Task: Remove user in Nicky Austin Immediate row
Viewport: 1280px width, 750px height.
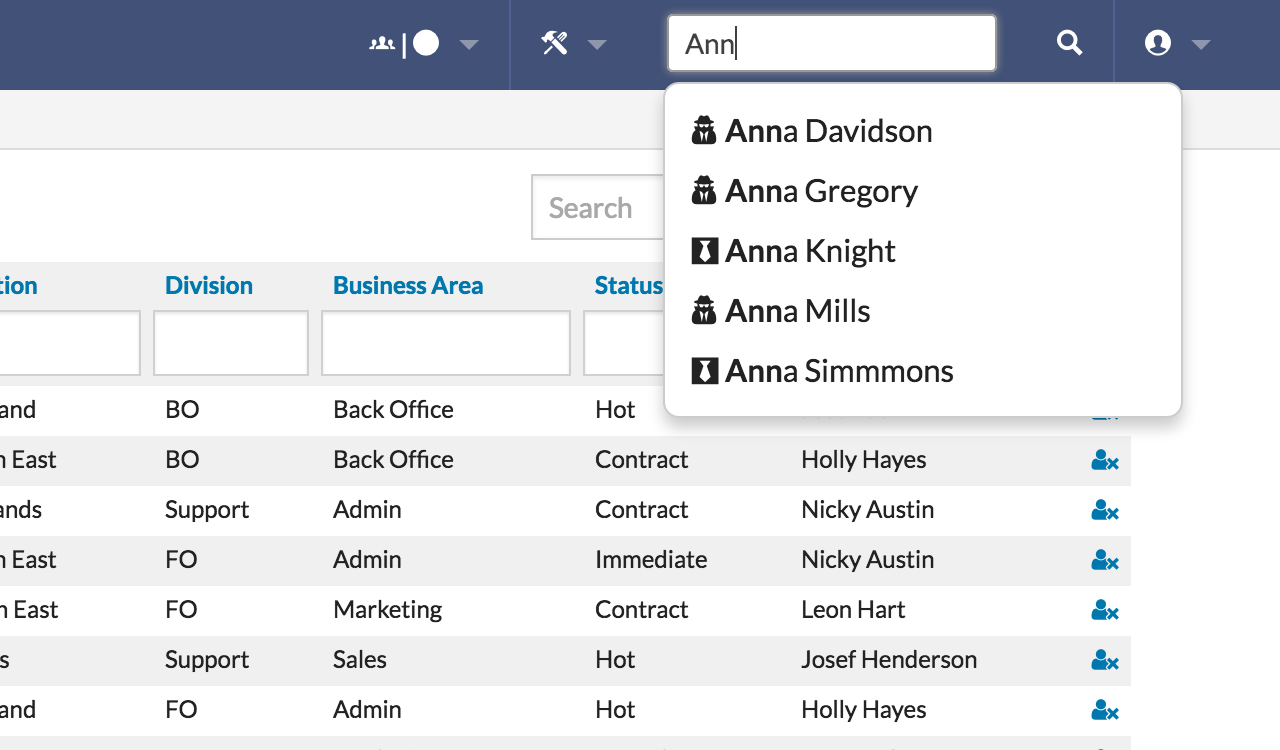Action: click(x=1104, y=560)
